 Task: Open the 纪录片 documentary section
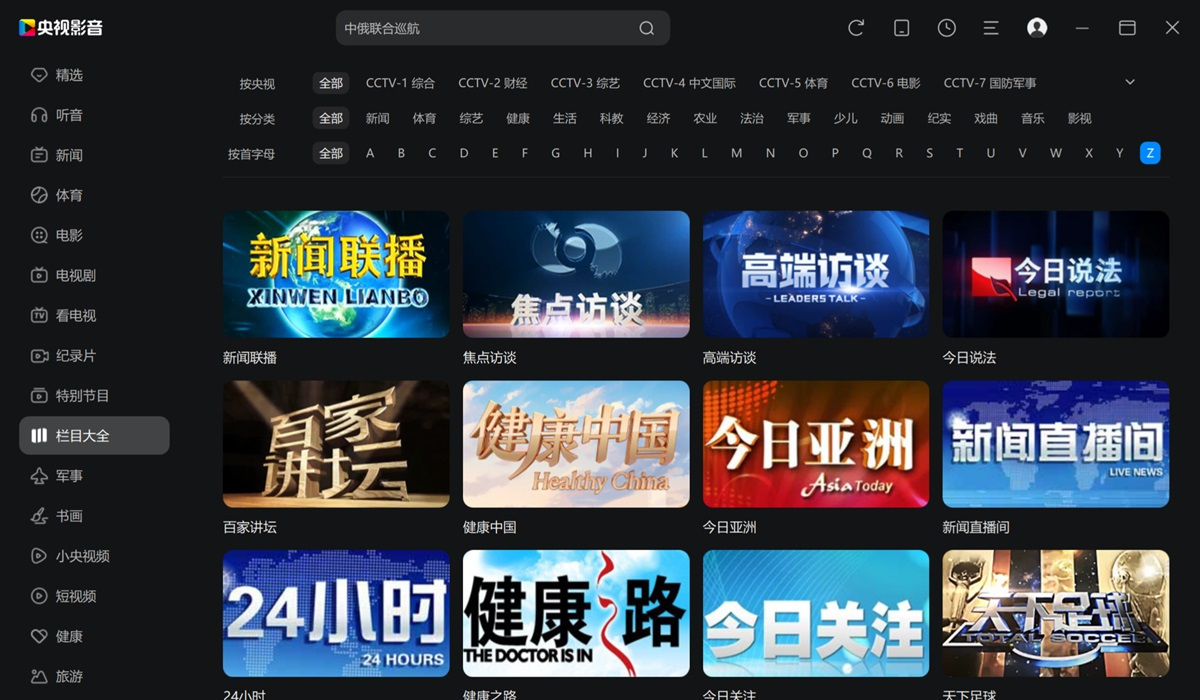[72, 355]
